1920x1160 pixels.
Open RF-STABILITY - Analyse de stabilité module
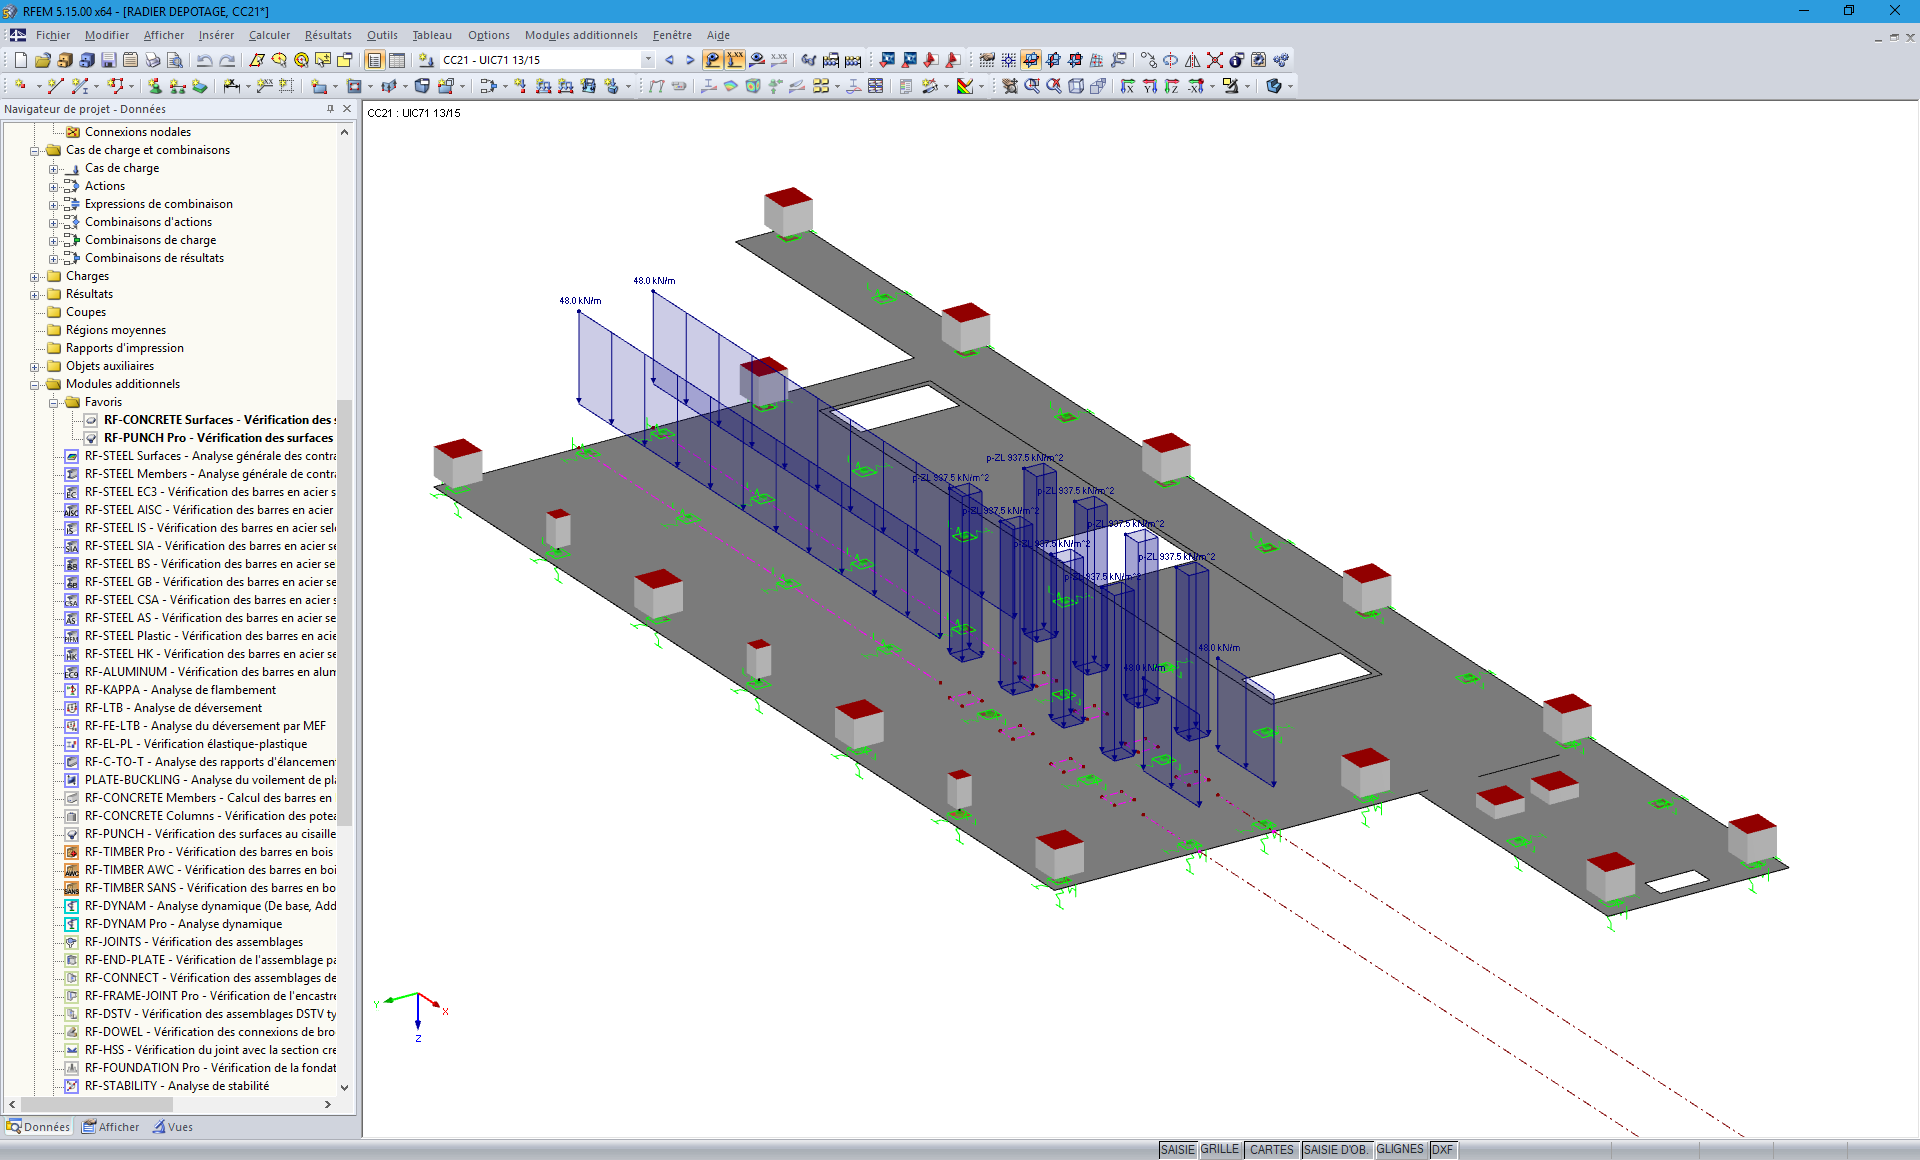pos(177,1086)
